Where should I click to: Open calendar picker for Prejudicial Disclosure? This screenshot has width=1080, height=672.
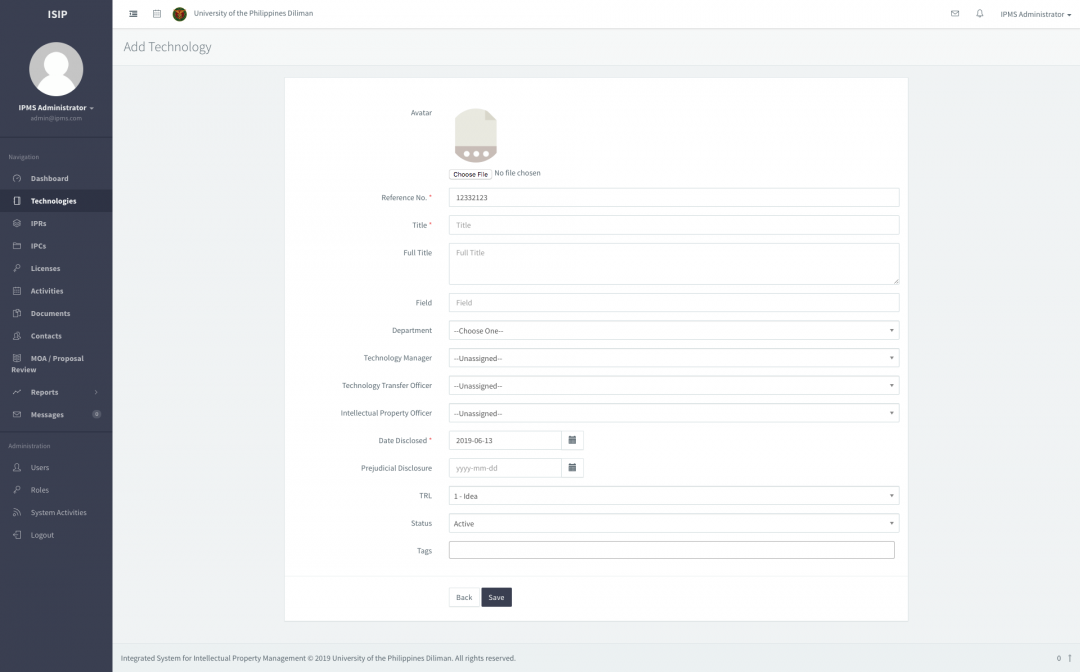(572, 468)
